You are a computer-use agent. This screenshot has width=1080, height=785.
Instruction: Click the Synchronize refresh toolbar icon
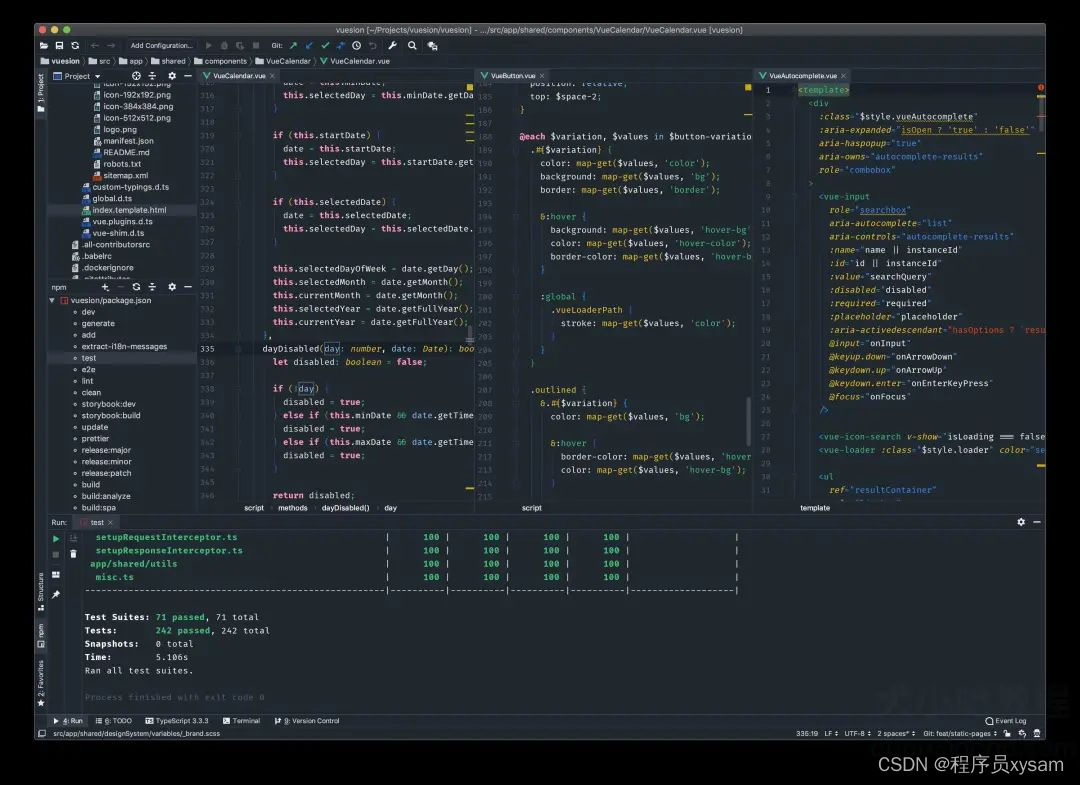coord(75,45)
